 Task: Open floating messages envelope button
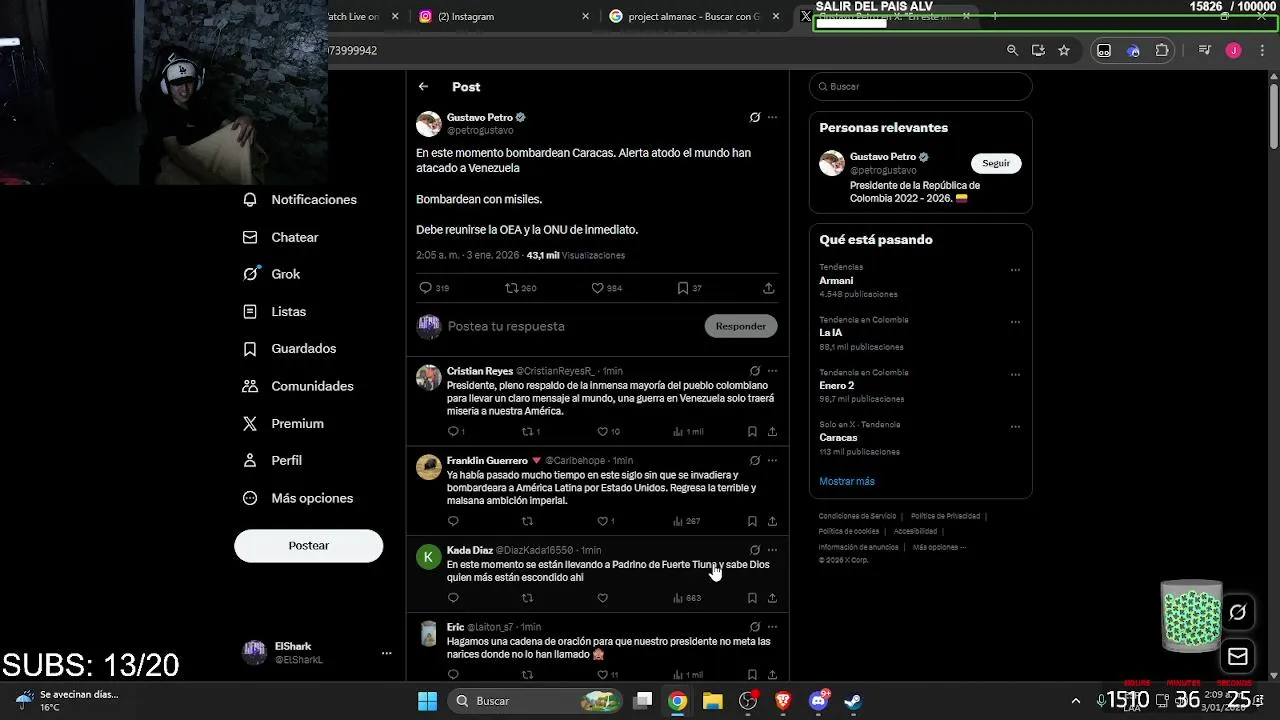coord(1238,657)
